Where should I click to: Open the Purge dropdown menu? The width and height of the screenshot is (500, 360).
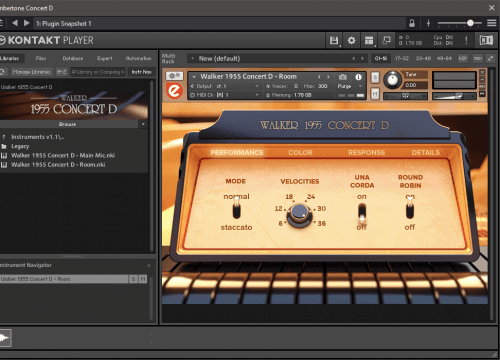[350, 86]
